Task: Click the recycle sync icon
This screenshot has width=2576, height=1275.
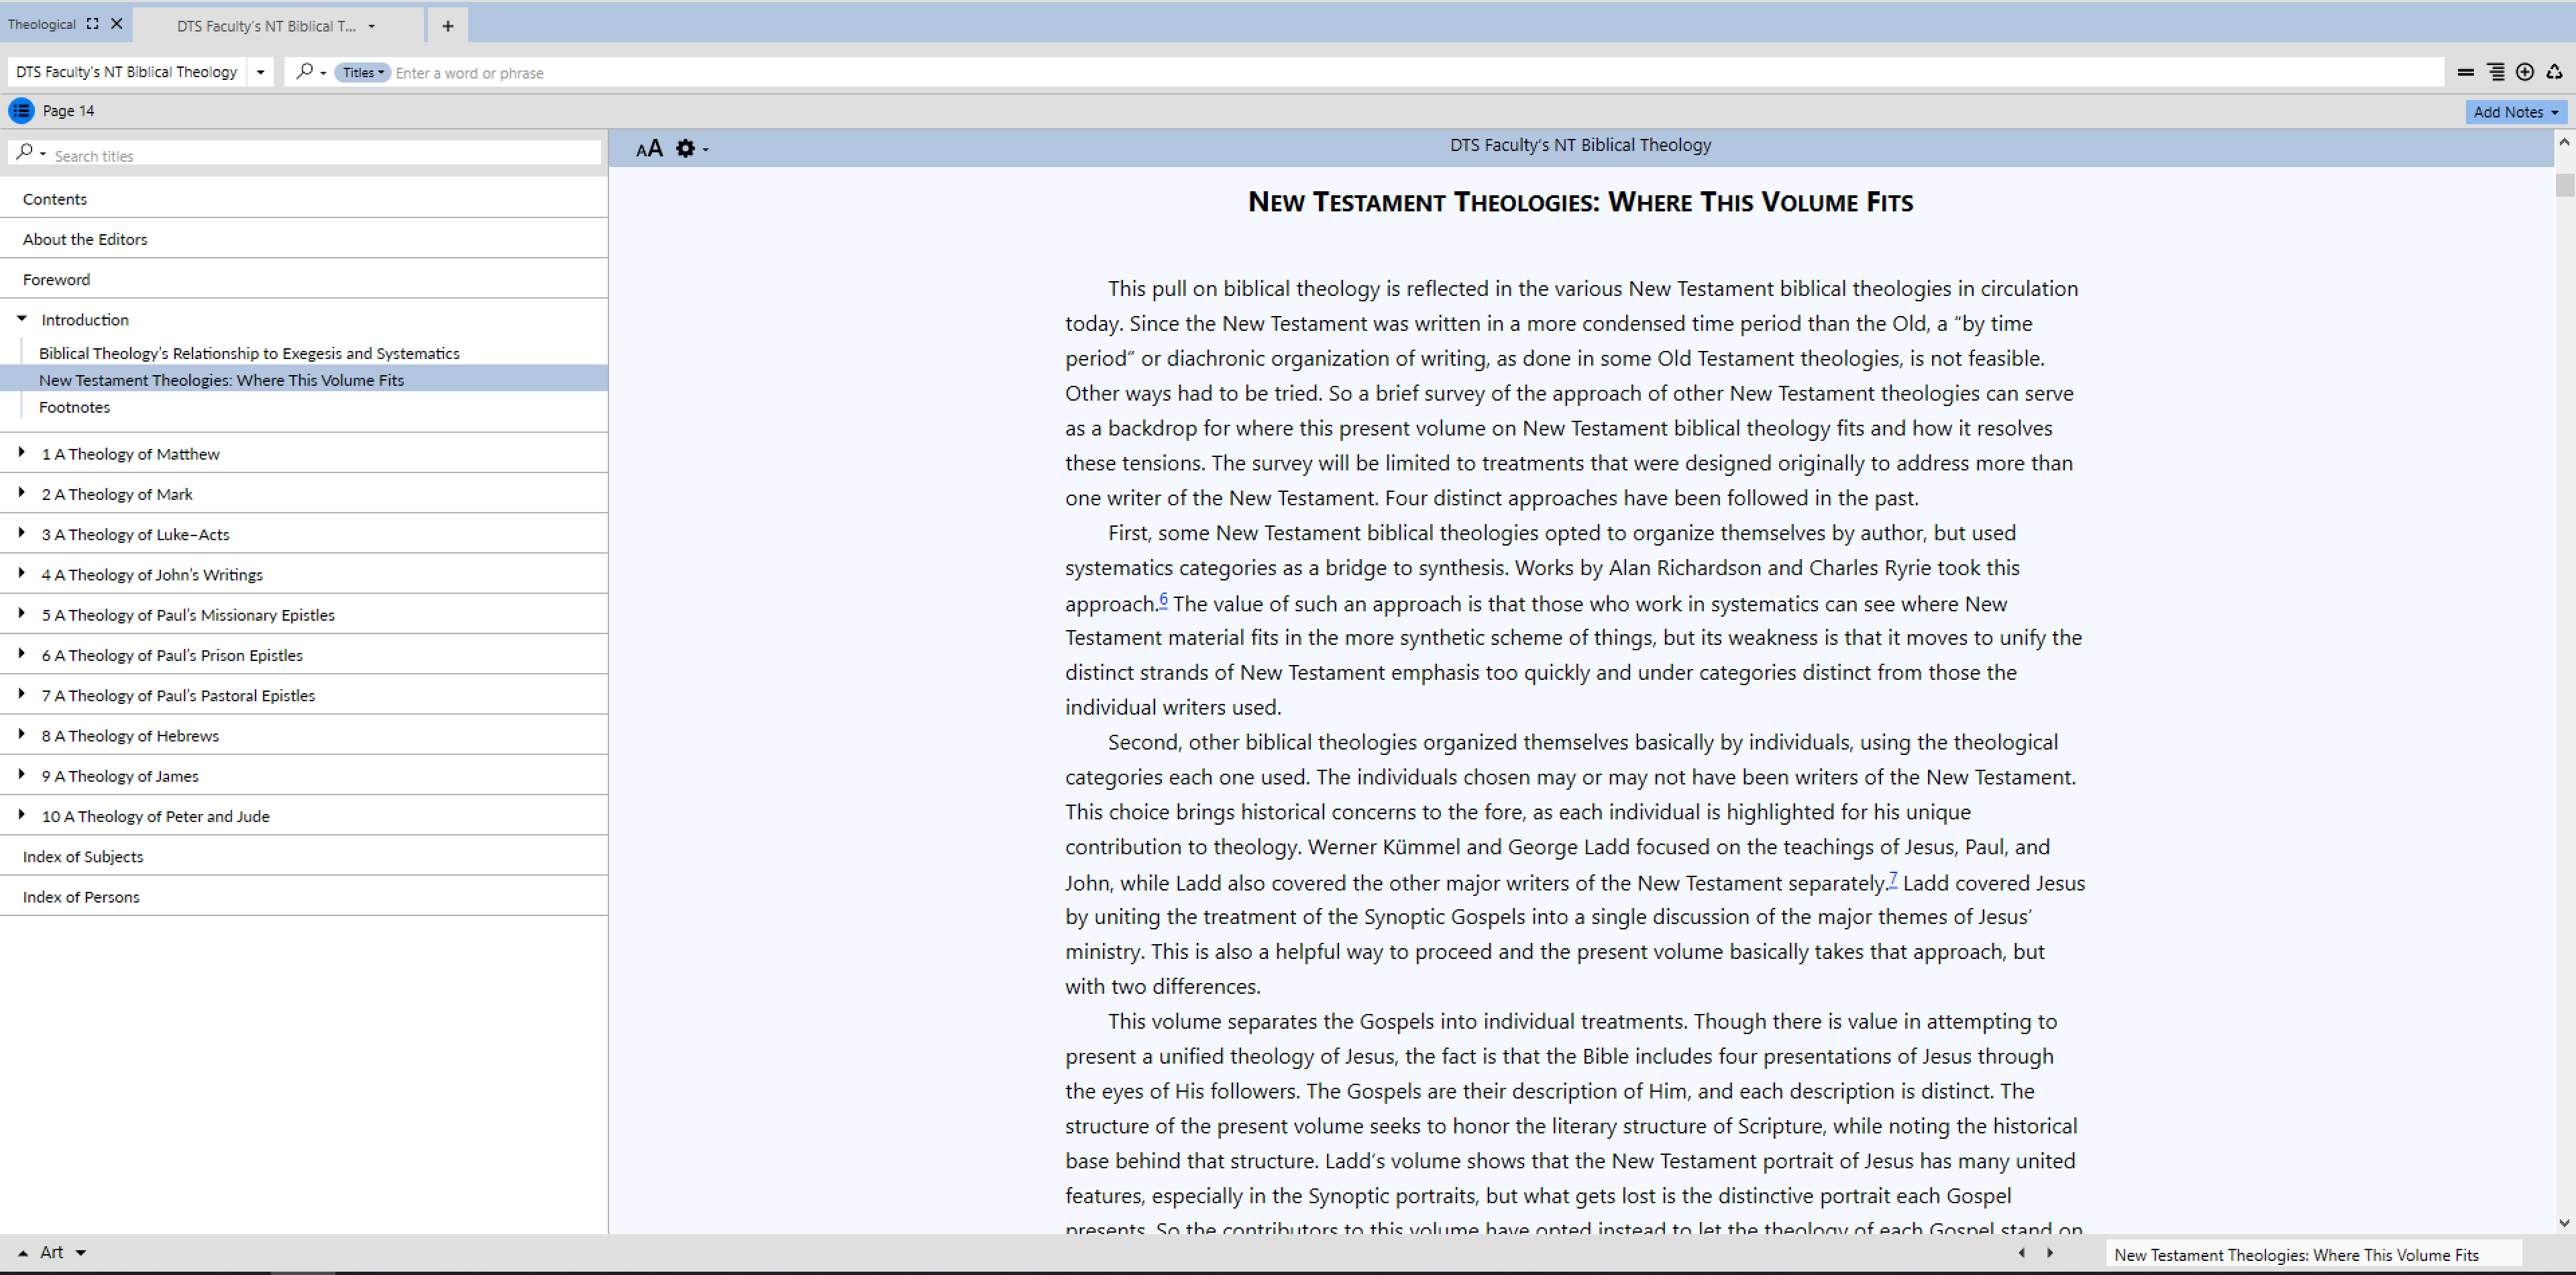Action: click(x=2554, y=72)
